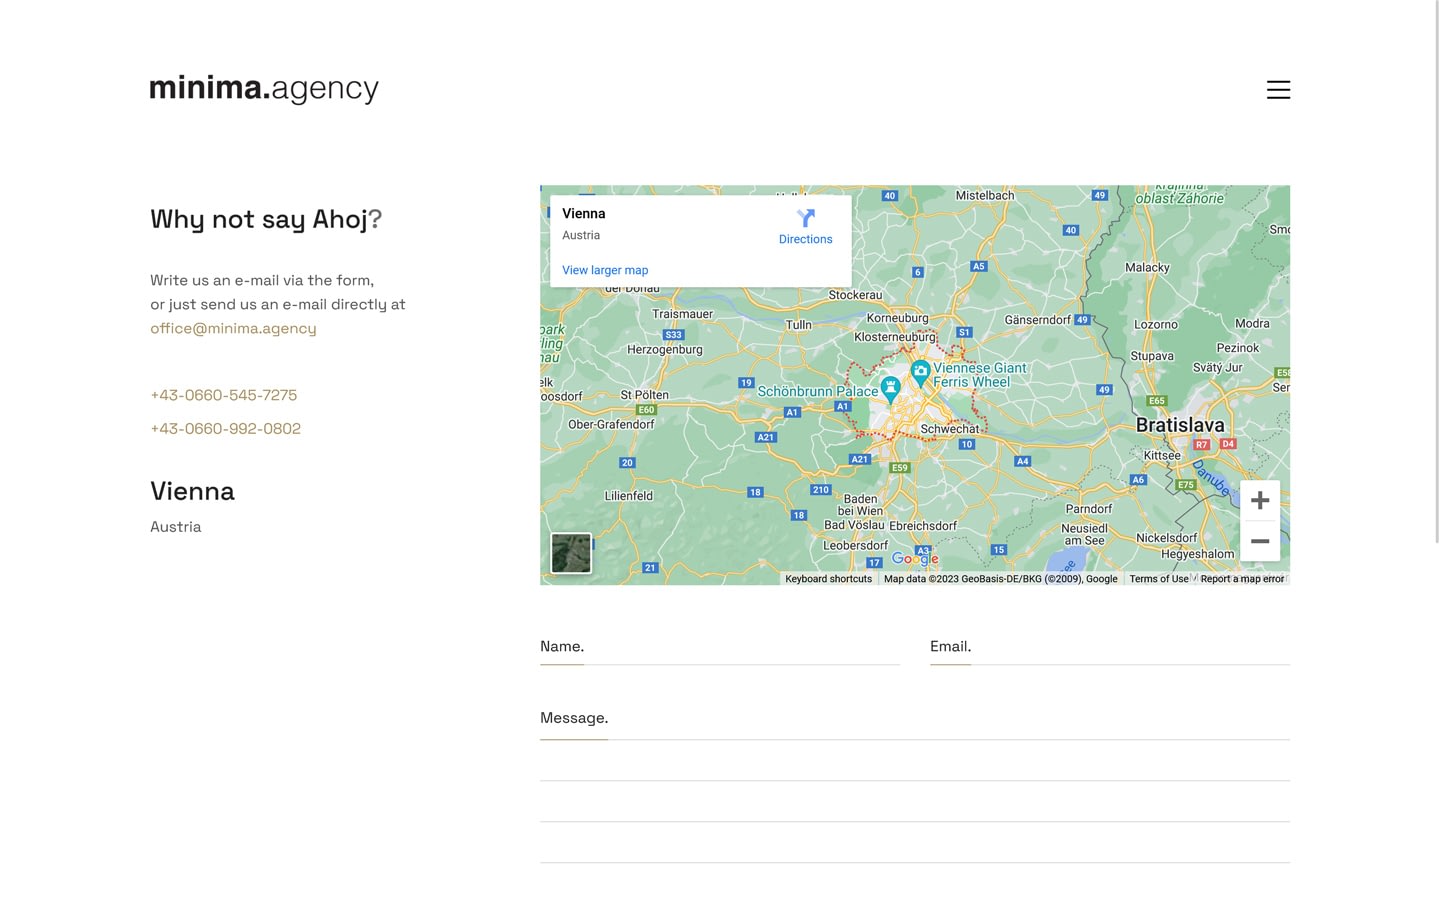This screenshot has height=900, width=1440.
Task: Click the minima.agency logo
Action: pyautogui.click(x=264, y=88)
